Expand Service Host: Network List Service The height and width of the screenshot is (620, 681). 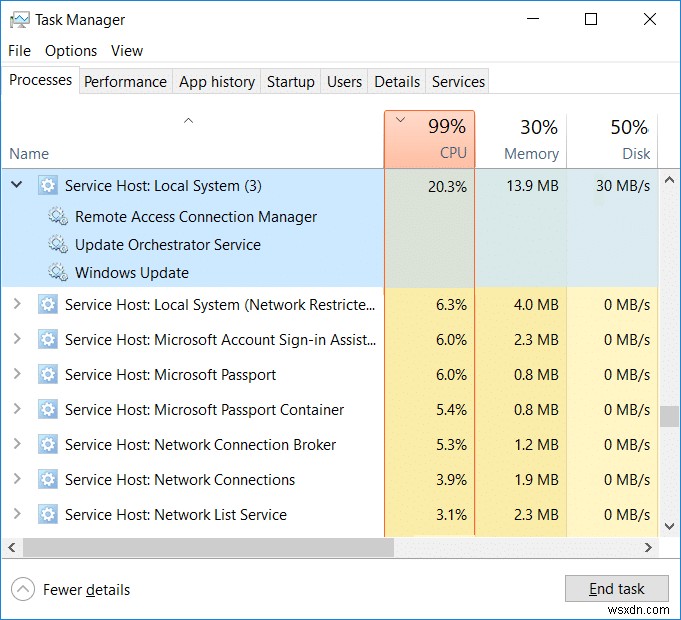[17, 514]
